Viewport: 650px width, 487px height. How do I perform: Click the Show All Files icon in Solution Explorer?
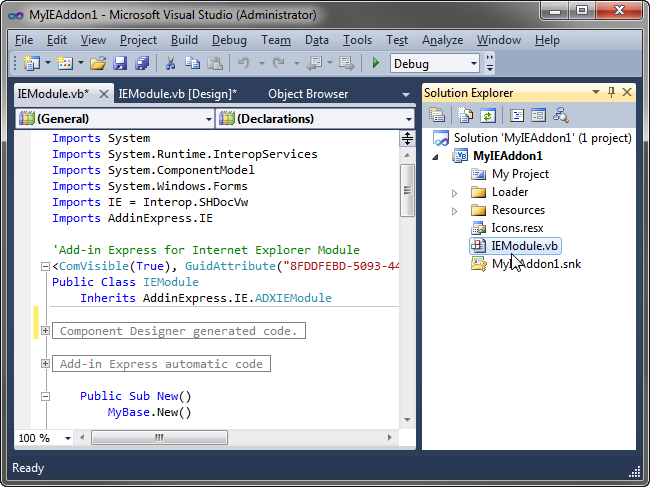[x=465, y=115]
